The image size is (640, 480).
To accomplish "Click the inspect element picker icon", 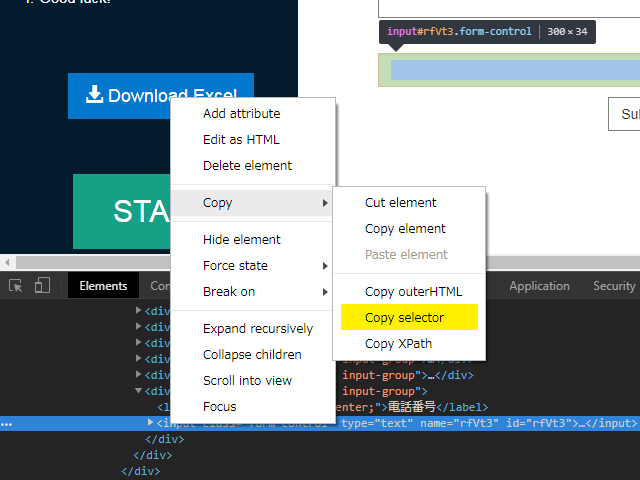I will [x=16, y=286].
